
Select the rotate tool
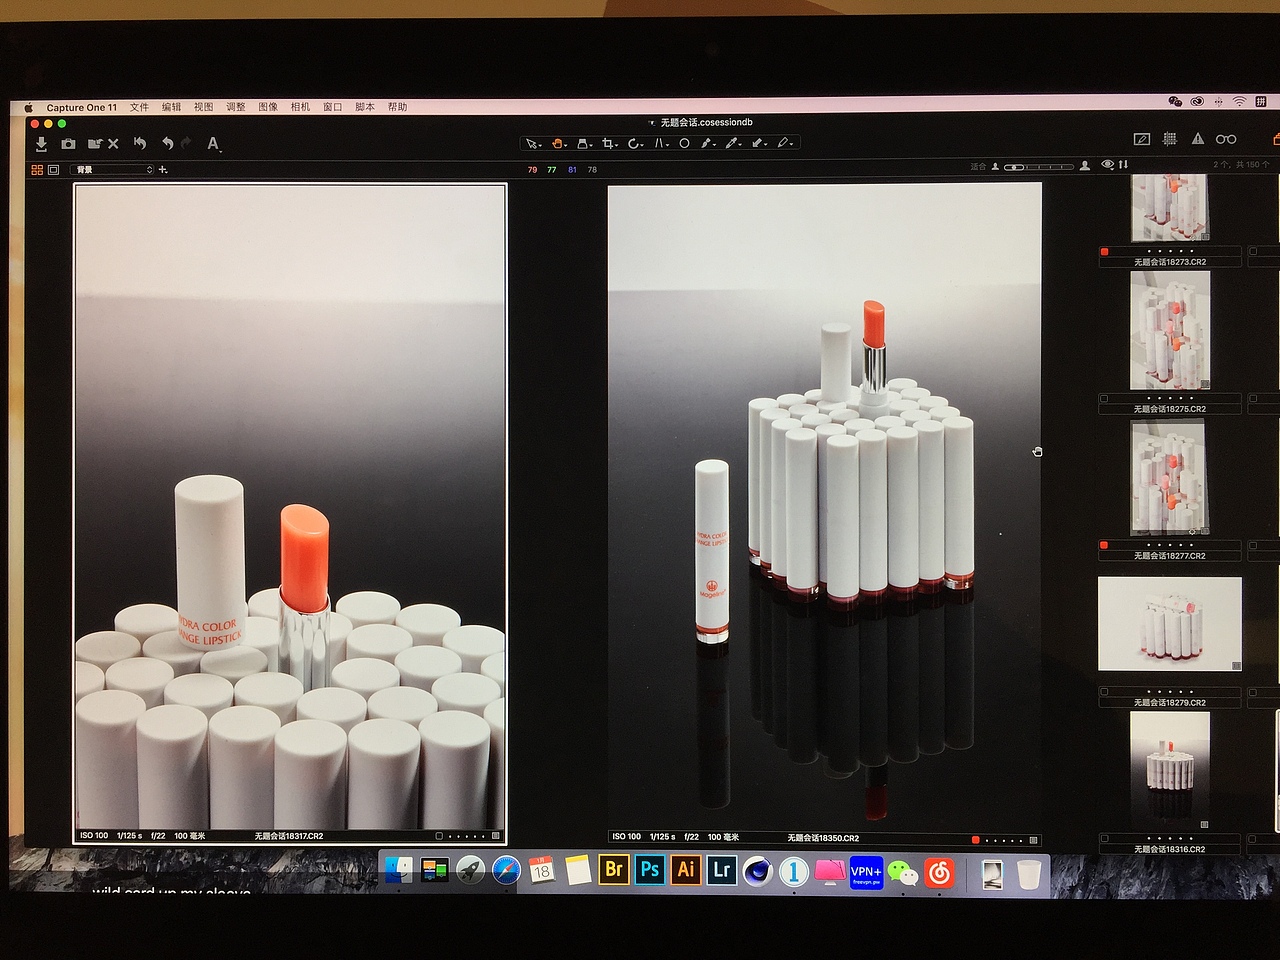click(635, 143)
